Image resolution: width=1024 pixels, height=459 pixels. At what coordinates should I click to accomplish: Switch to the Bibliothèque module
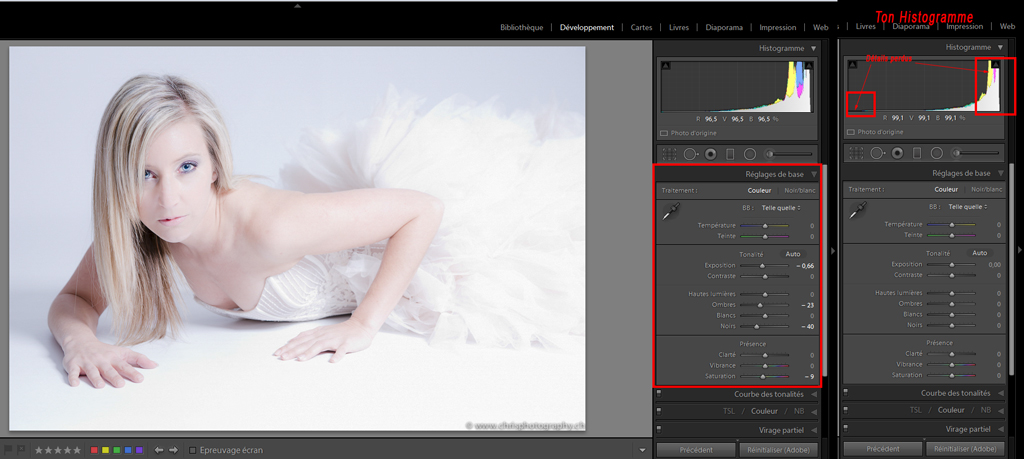pos(521,27)
